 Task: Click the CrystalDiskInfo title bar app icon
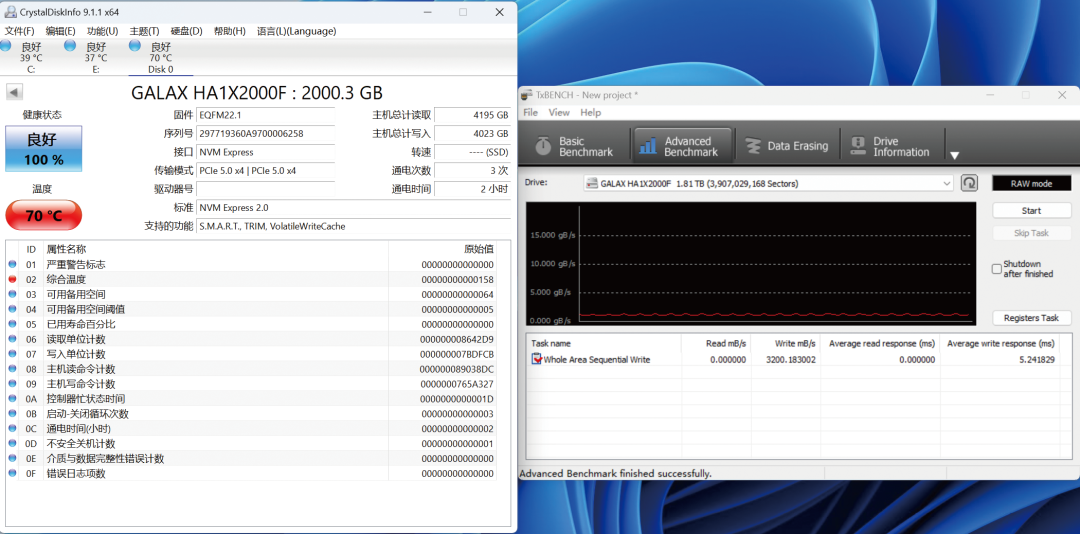tap(11, 12)
